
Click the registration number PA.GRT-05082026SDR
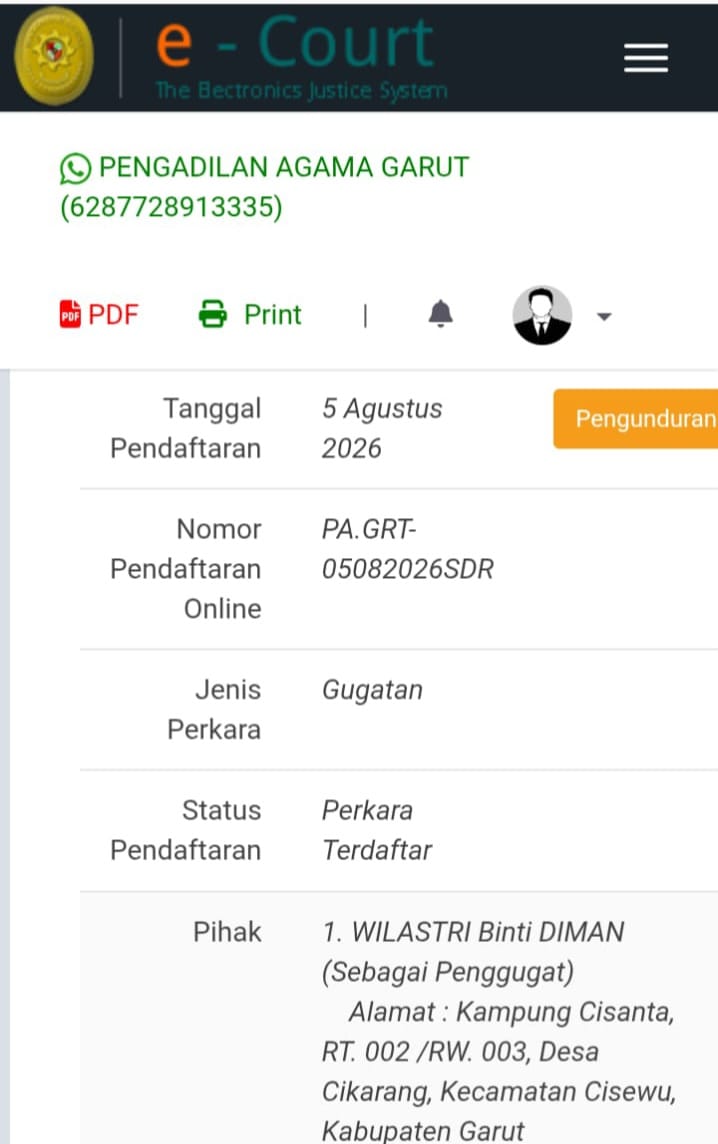tap(408, 549)
